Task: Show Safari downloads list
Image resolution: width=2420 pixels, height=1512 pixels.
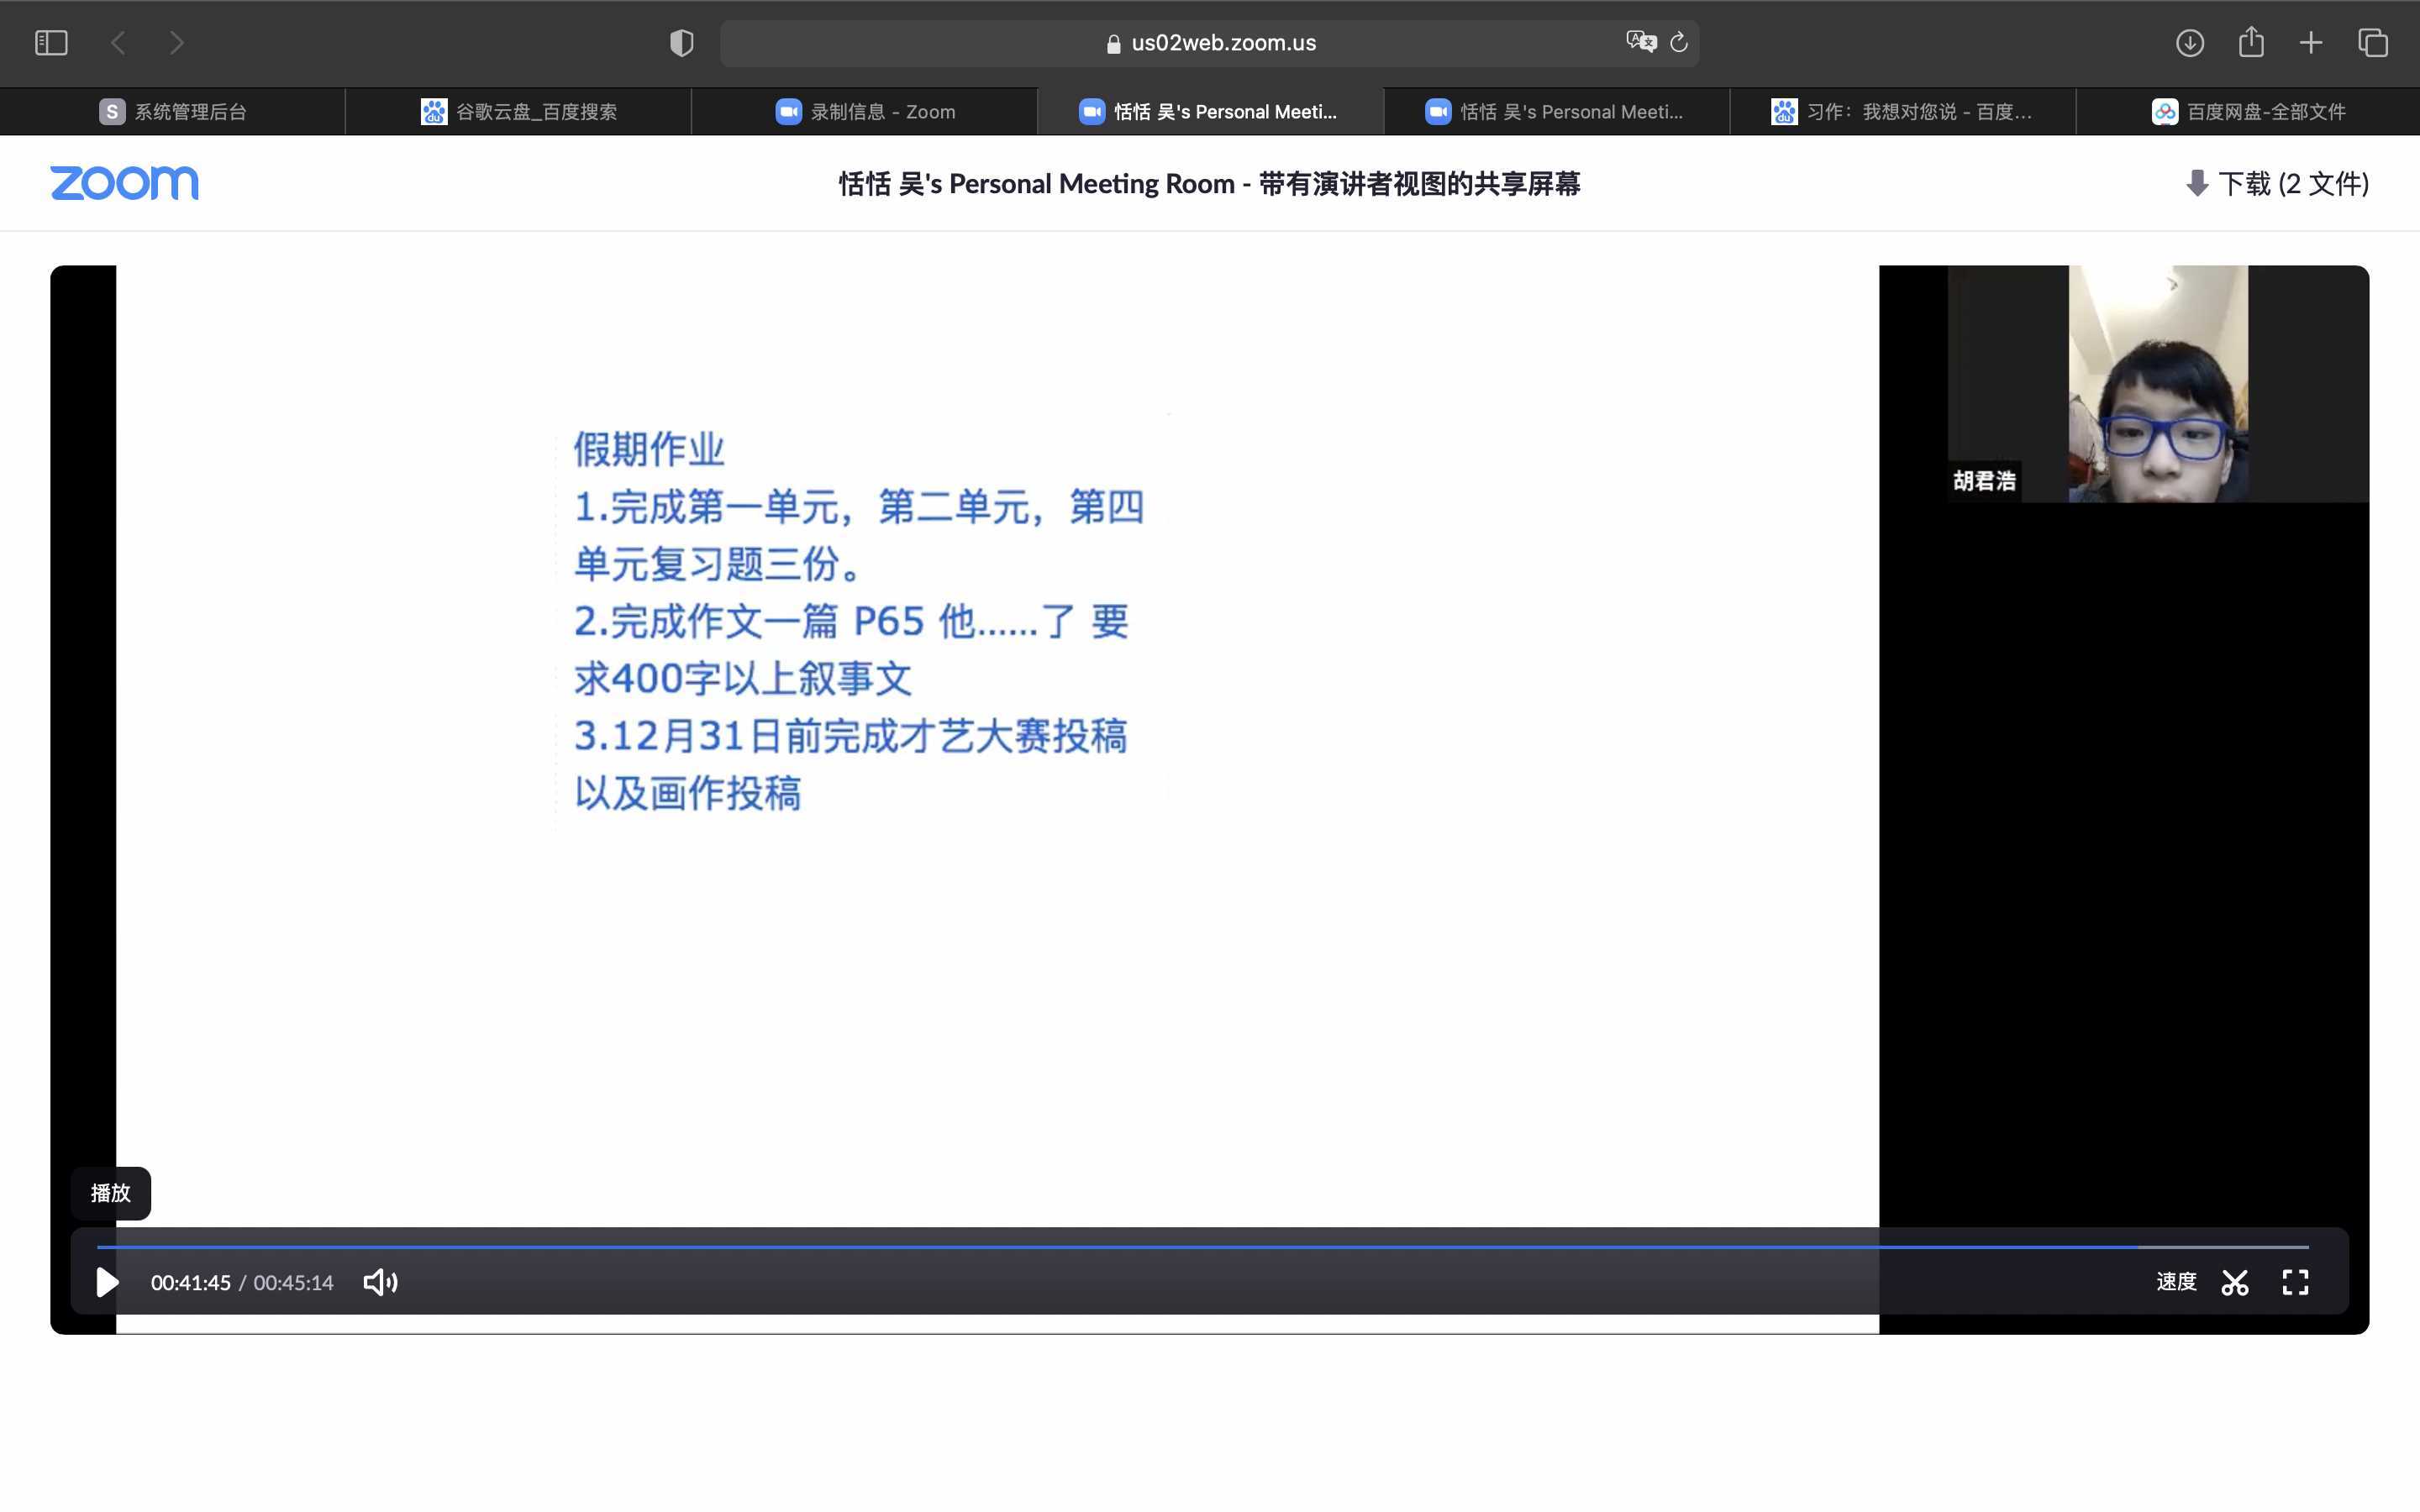Action: 2189,43
